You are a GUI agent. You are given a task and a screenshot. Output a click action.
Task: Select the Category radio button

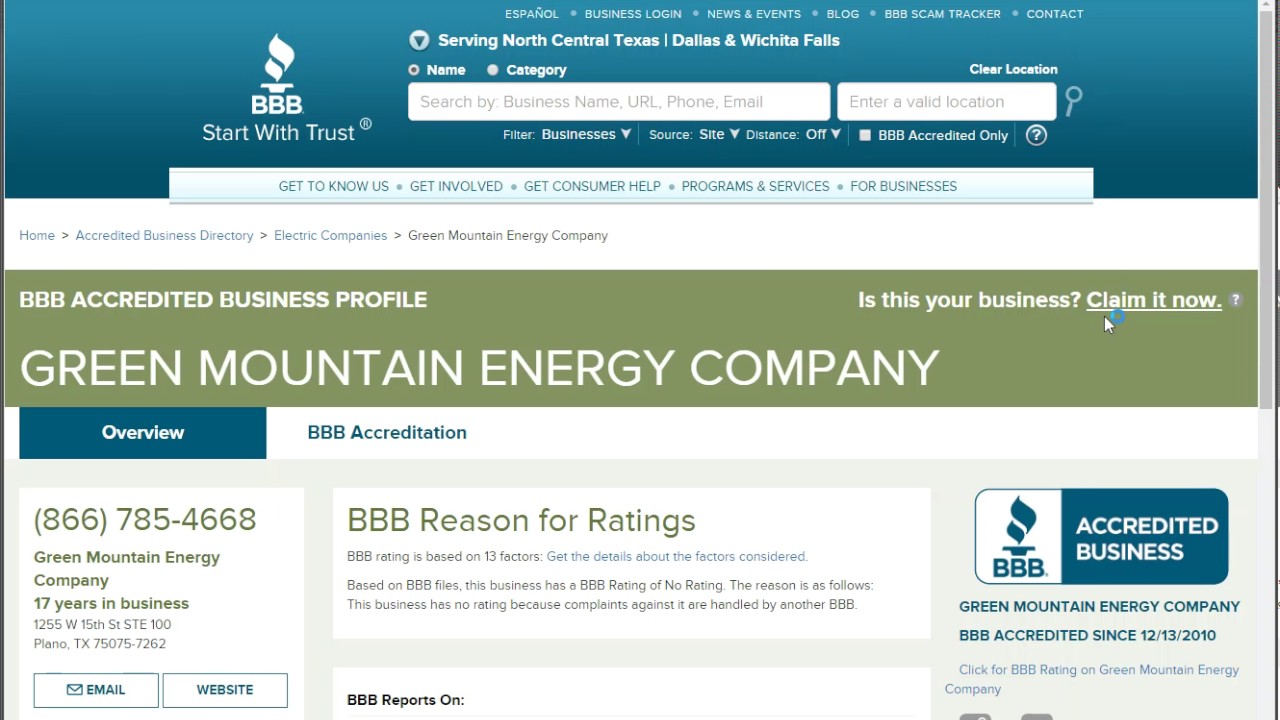tap(493, 70)
